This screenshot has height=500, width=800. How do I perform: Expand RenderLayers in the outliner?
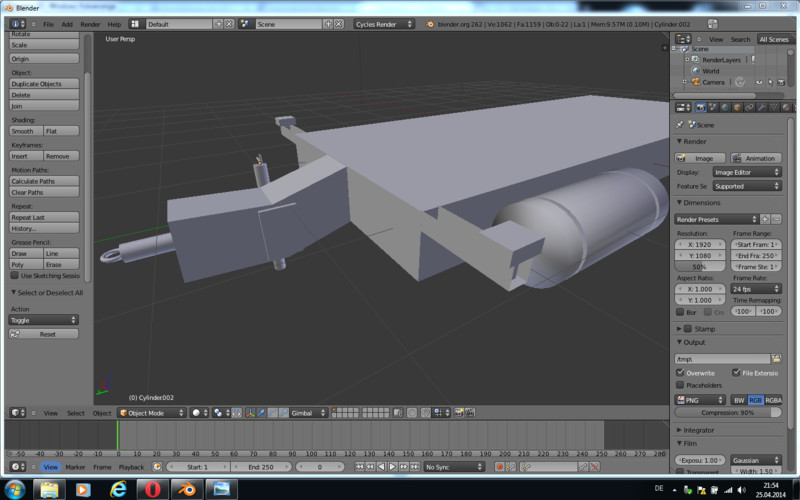(687, 60)
